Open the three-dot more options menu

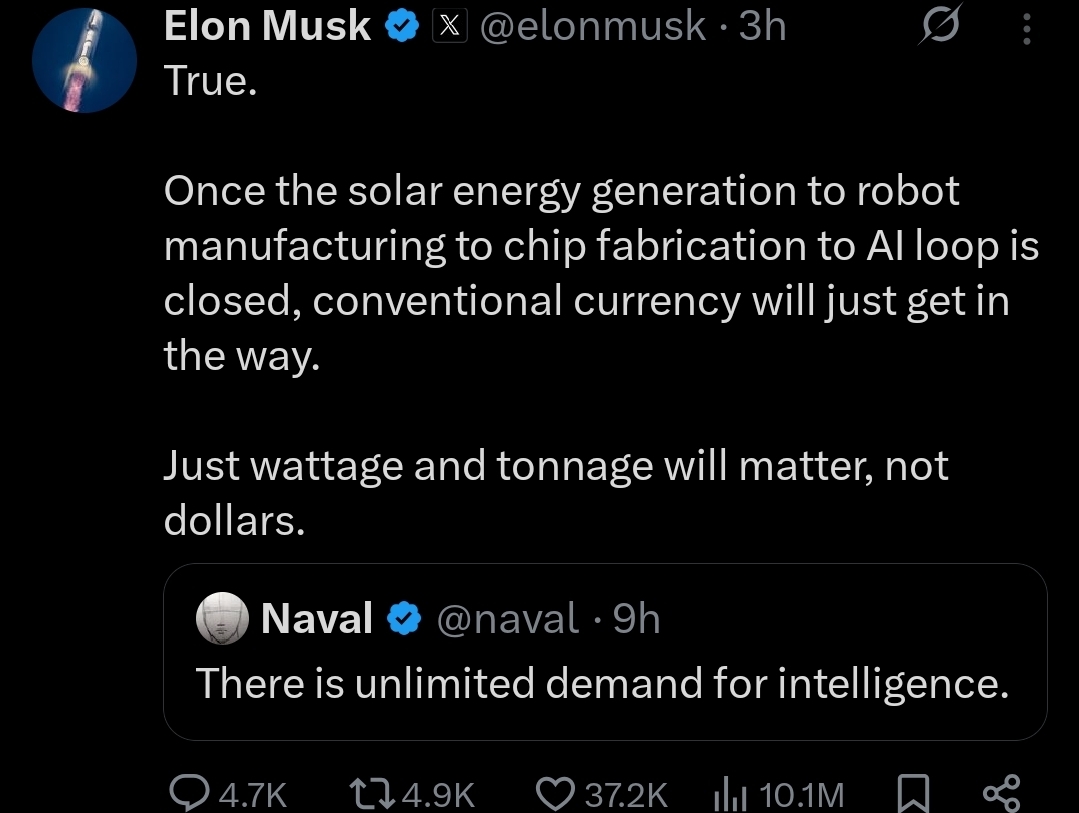(1026, 31)
